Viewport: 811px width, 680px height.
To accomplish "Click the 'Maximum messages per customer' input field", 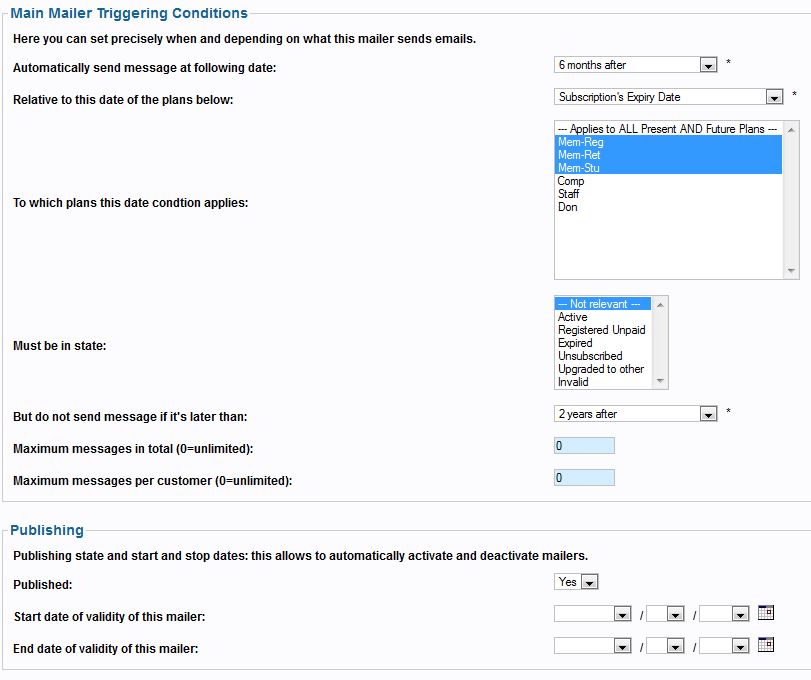I will click(x=584, y=478).
